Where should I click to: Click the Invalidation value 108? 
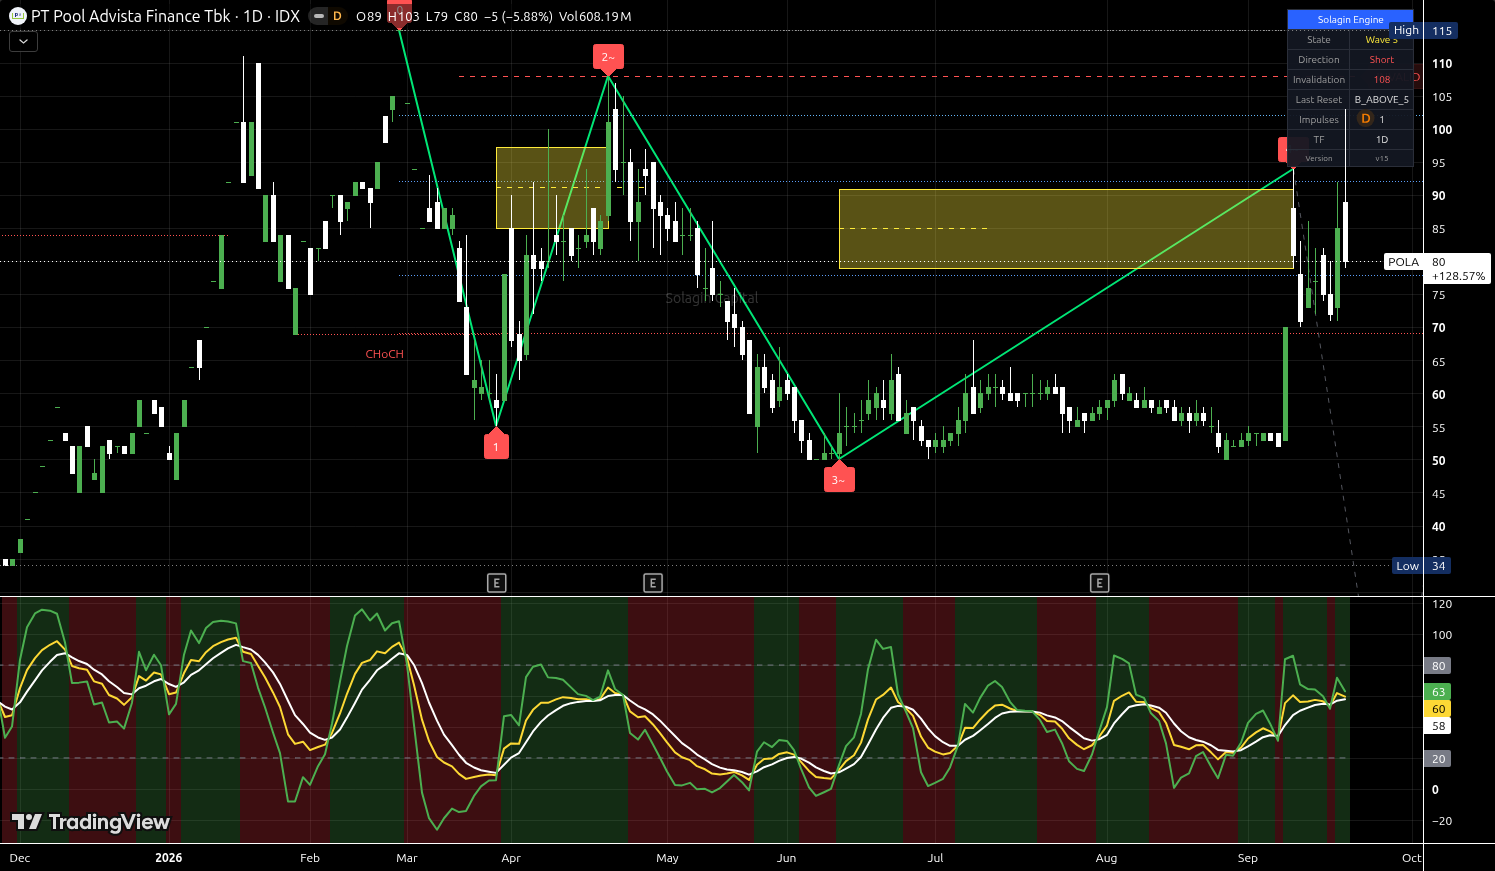[1381, 80]
